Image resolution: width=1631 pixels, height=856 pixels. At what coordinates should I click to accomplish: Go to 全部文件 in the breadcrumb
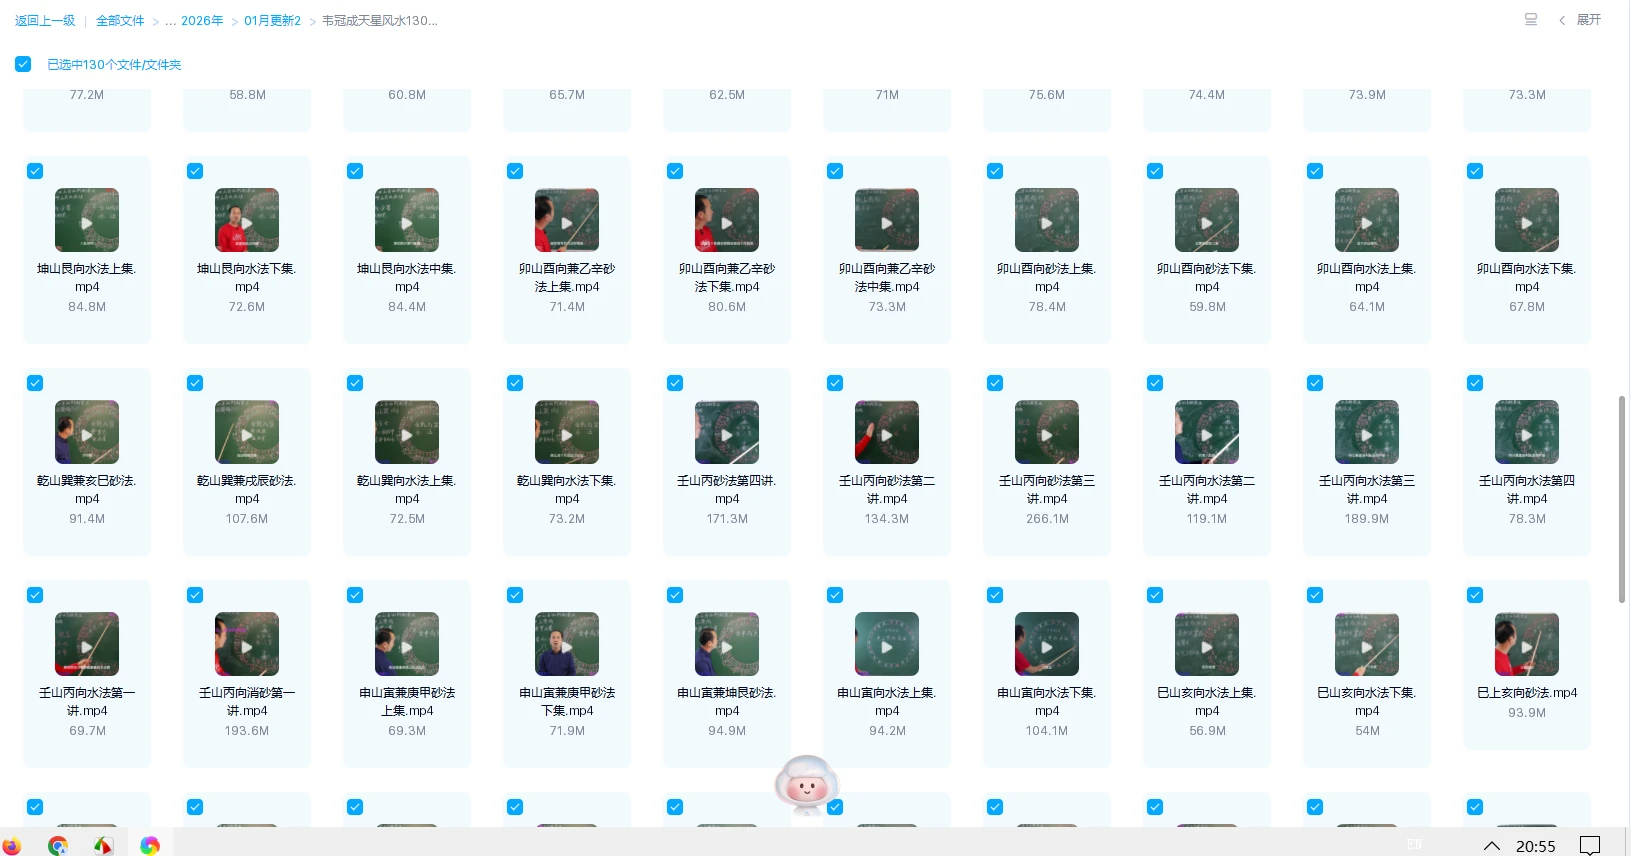tap(120, 20)
